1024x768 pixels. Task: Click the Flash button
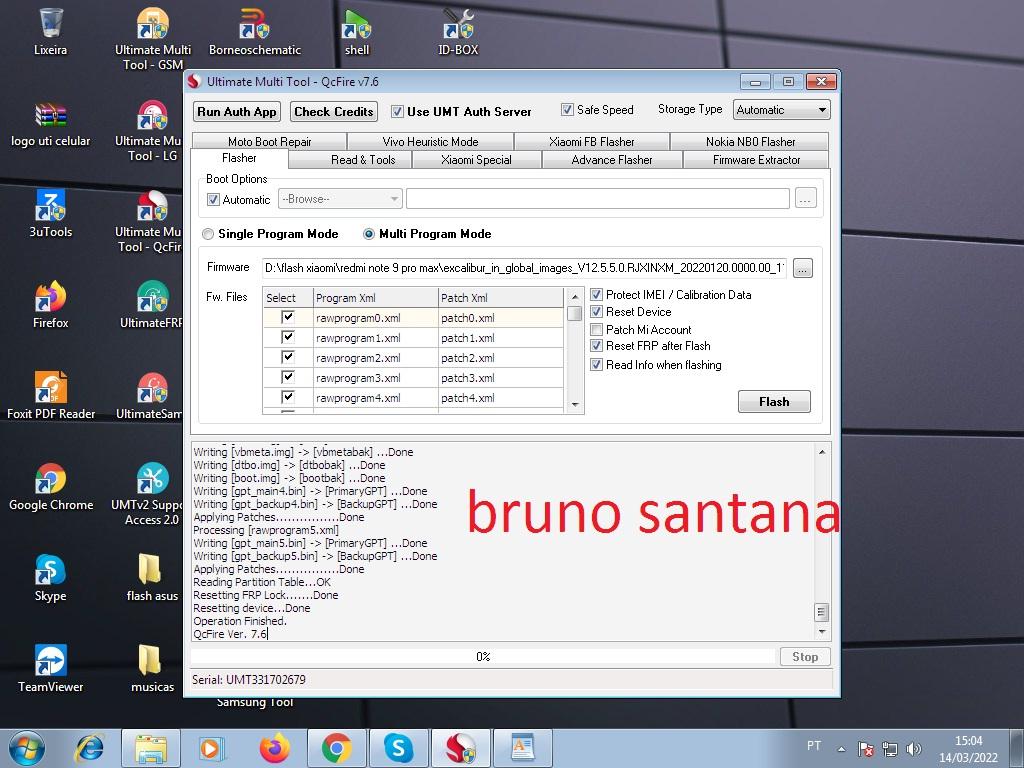pyautogui.click(x=775, y=402)
